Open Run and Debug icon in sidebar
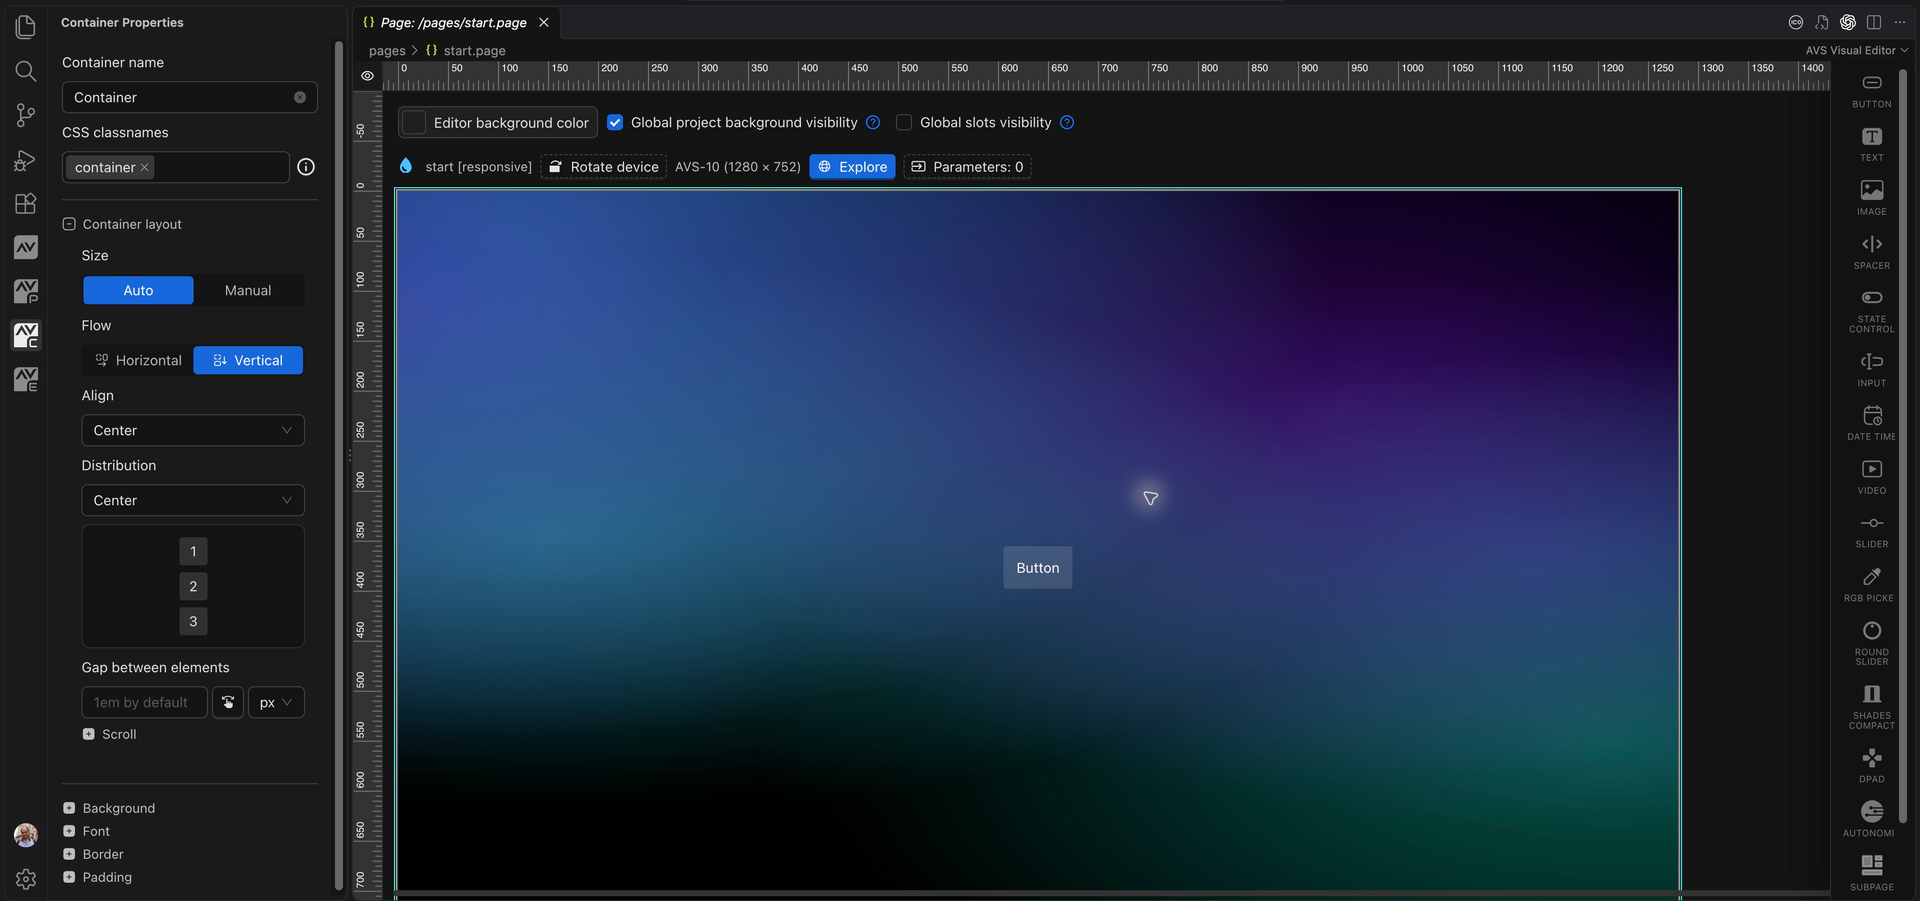The width and height of the screenshot is (1920, 901). click(26, 160)
